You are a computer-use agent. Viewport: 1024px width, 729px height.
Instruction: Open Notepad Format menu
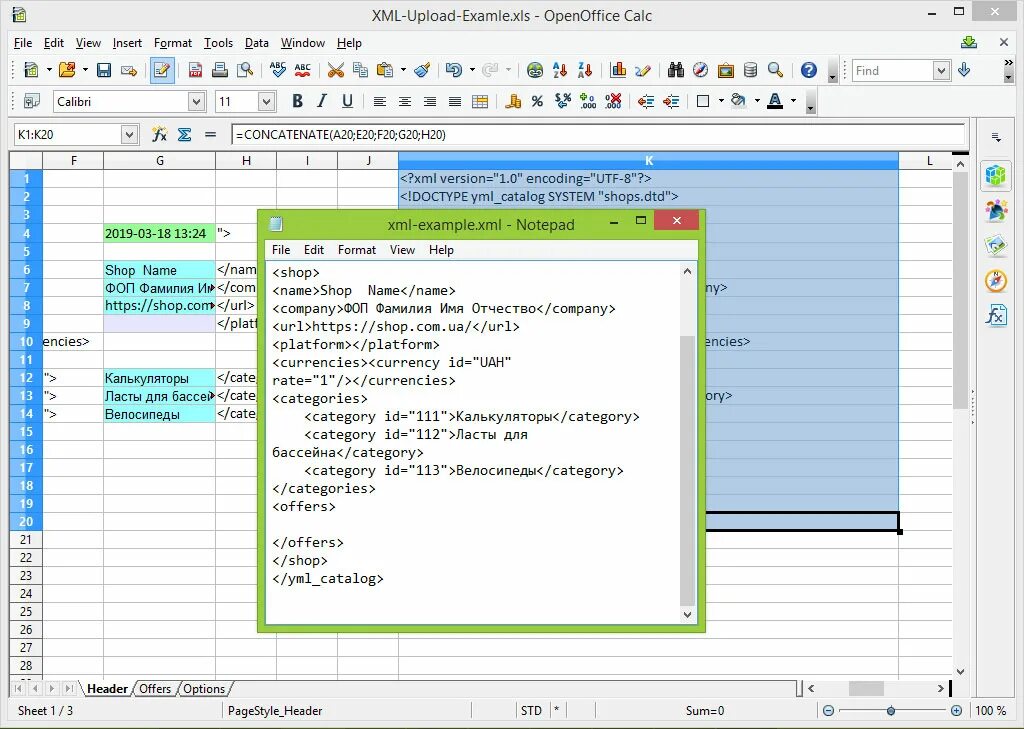click(357, 250)
